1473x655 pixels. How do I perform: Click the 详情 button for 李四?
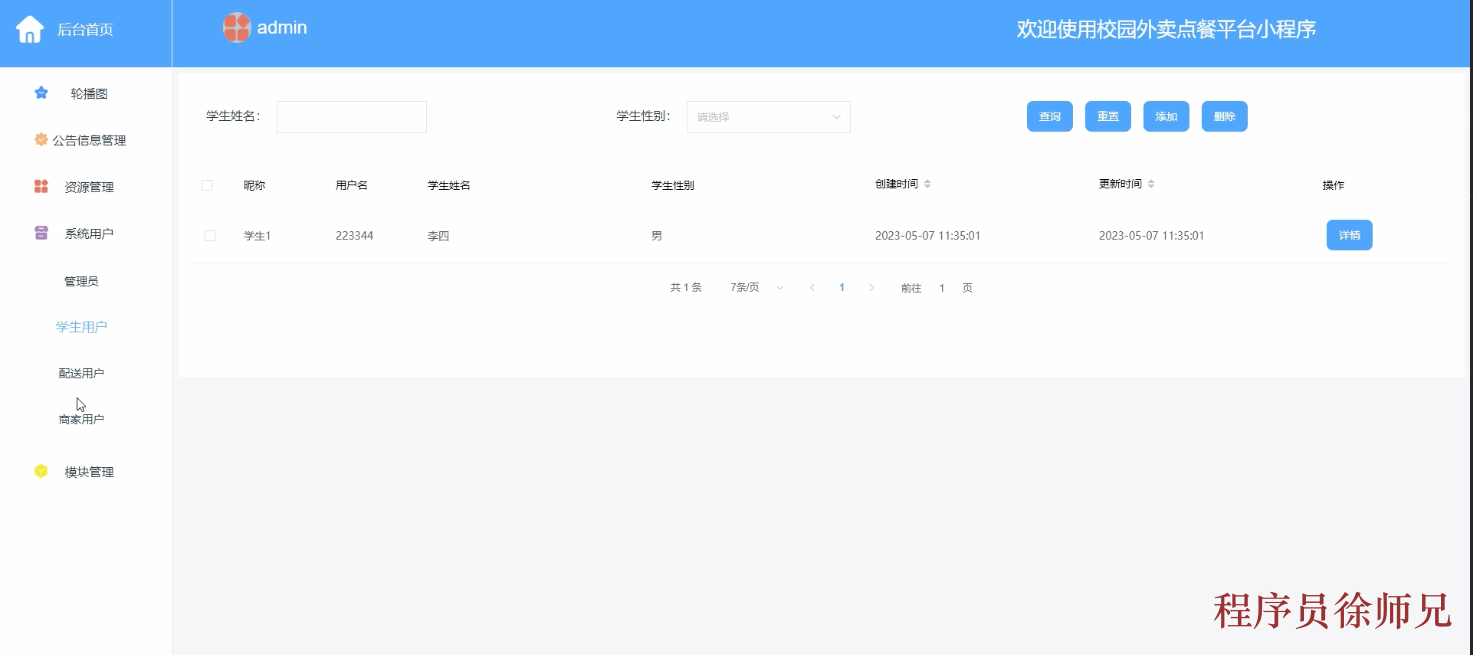click(1349, 235)
